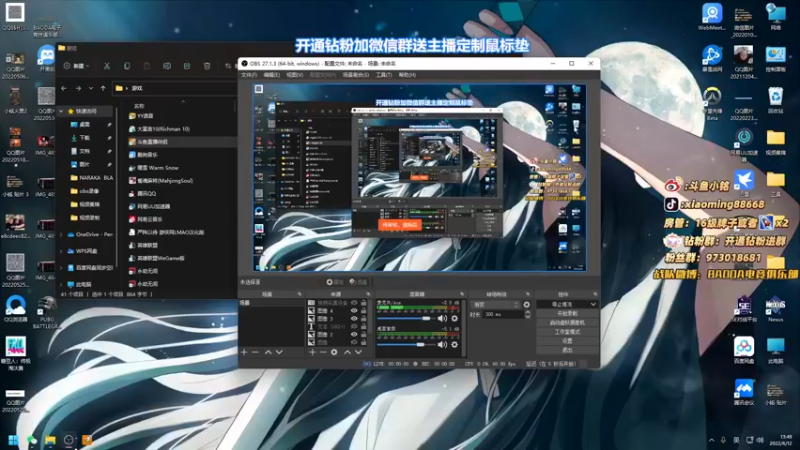Add a new scene with plus icon in Scenes panel
800x450 pixels.
(244, 352)
